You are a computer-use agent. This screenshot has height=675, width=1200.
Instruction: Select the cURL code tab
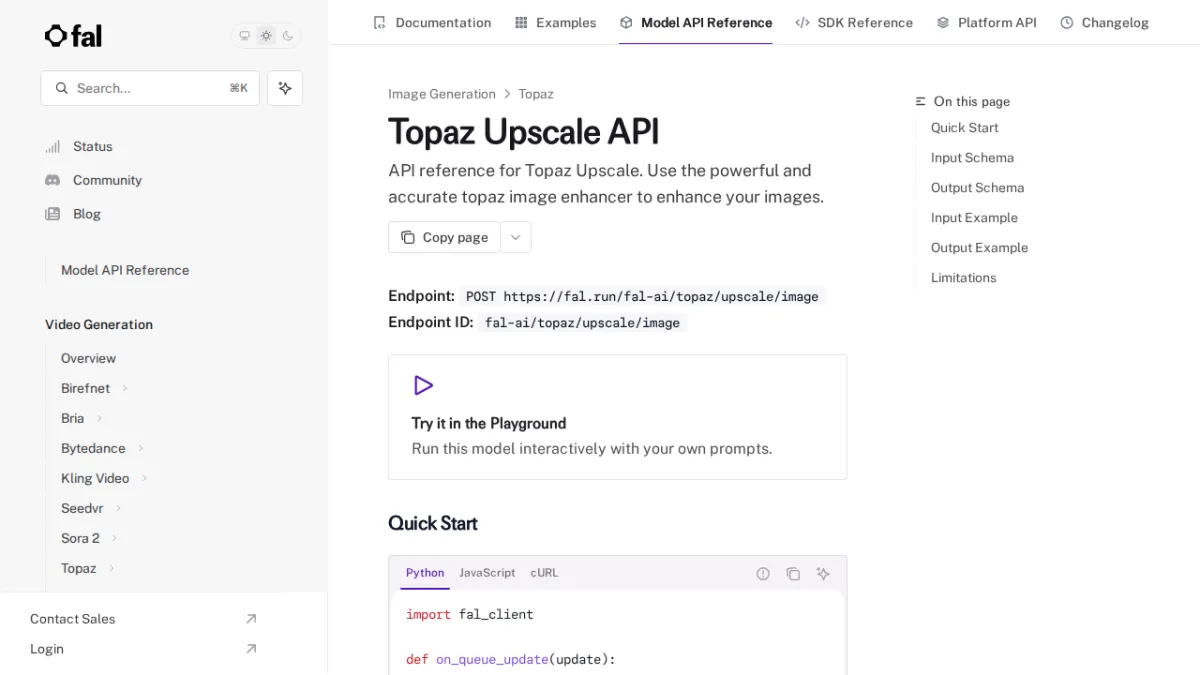544,573
